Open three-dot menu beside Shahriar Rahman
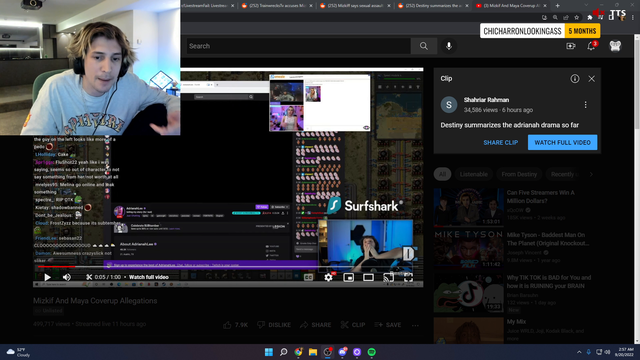Screen dimensions: 640x360 pos(585,105)
